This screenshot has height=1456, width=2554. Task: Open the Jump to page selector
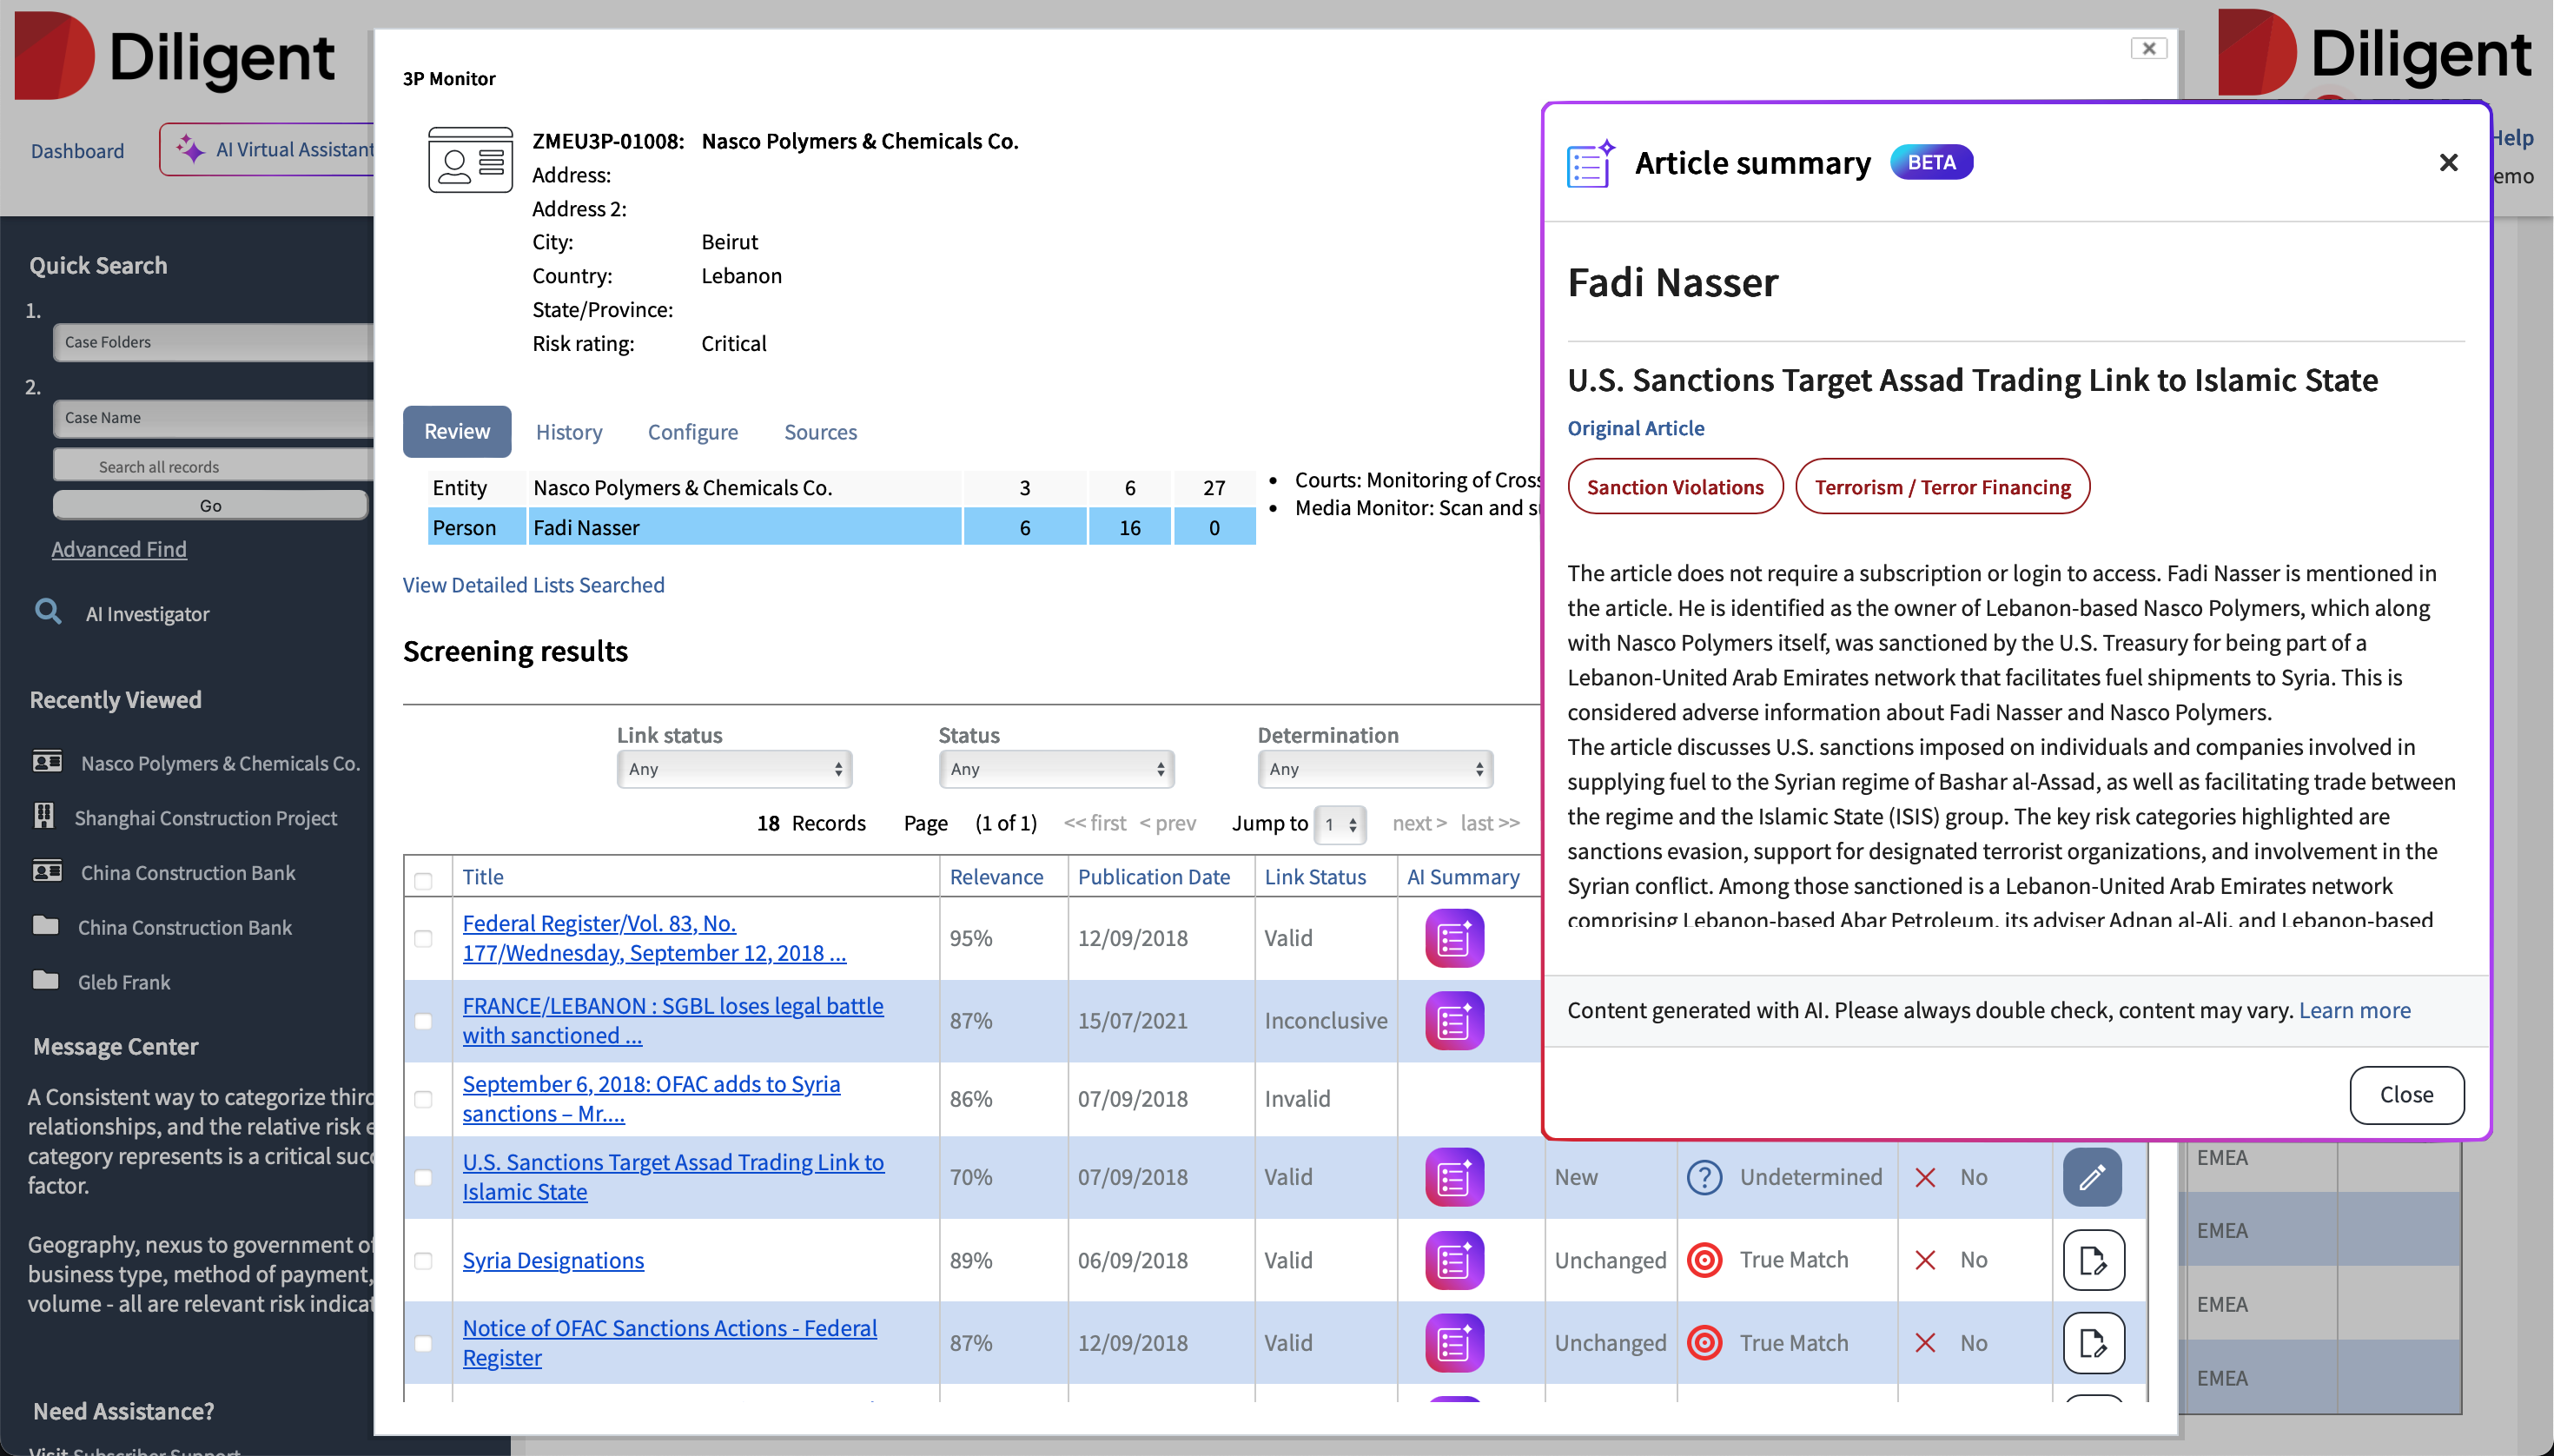point(1340,824)
